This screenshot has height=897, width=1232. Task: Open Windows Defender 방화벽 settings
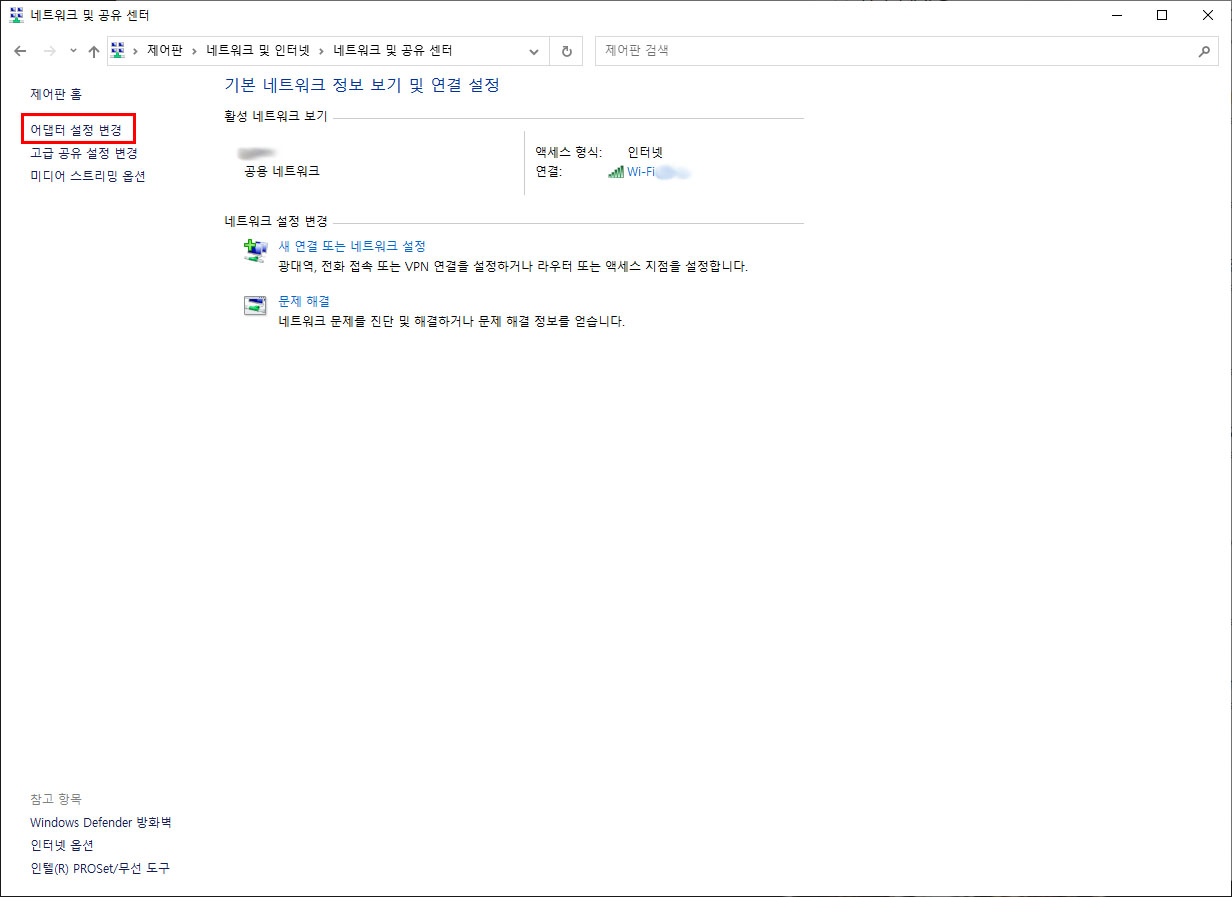100,822
